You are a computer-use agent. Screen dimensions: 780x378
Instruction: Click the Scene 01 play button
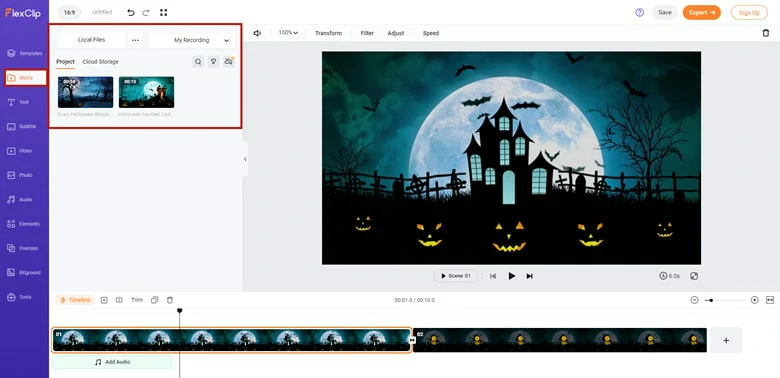click(456, 276)
